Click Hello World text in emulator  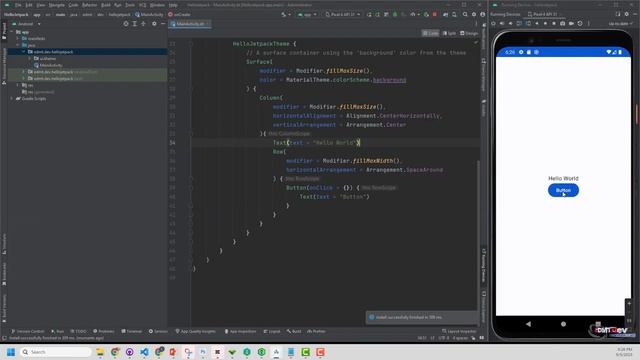(563, 178)
